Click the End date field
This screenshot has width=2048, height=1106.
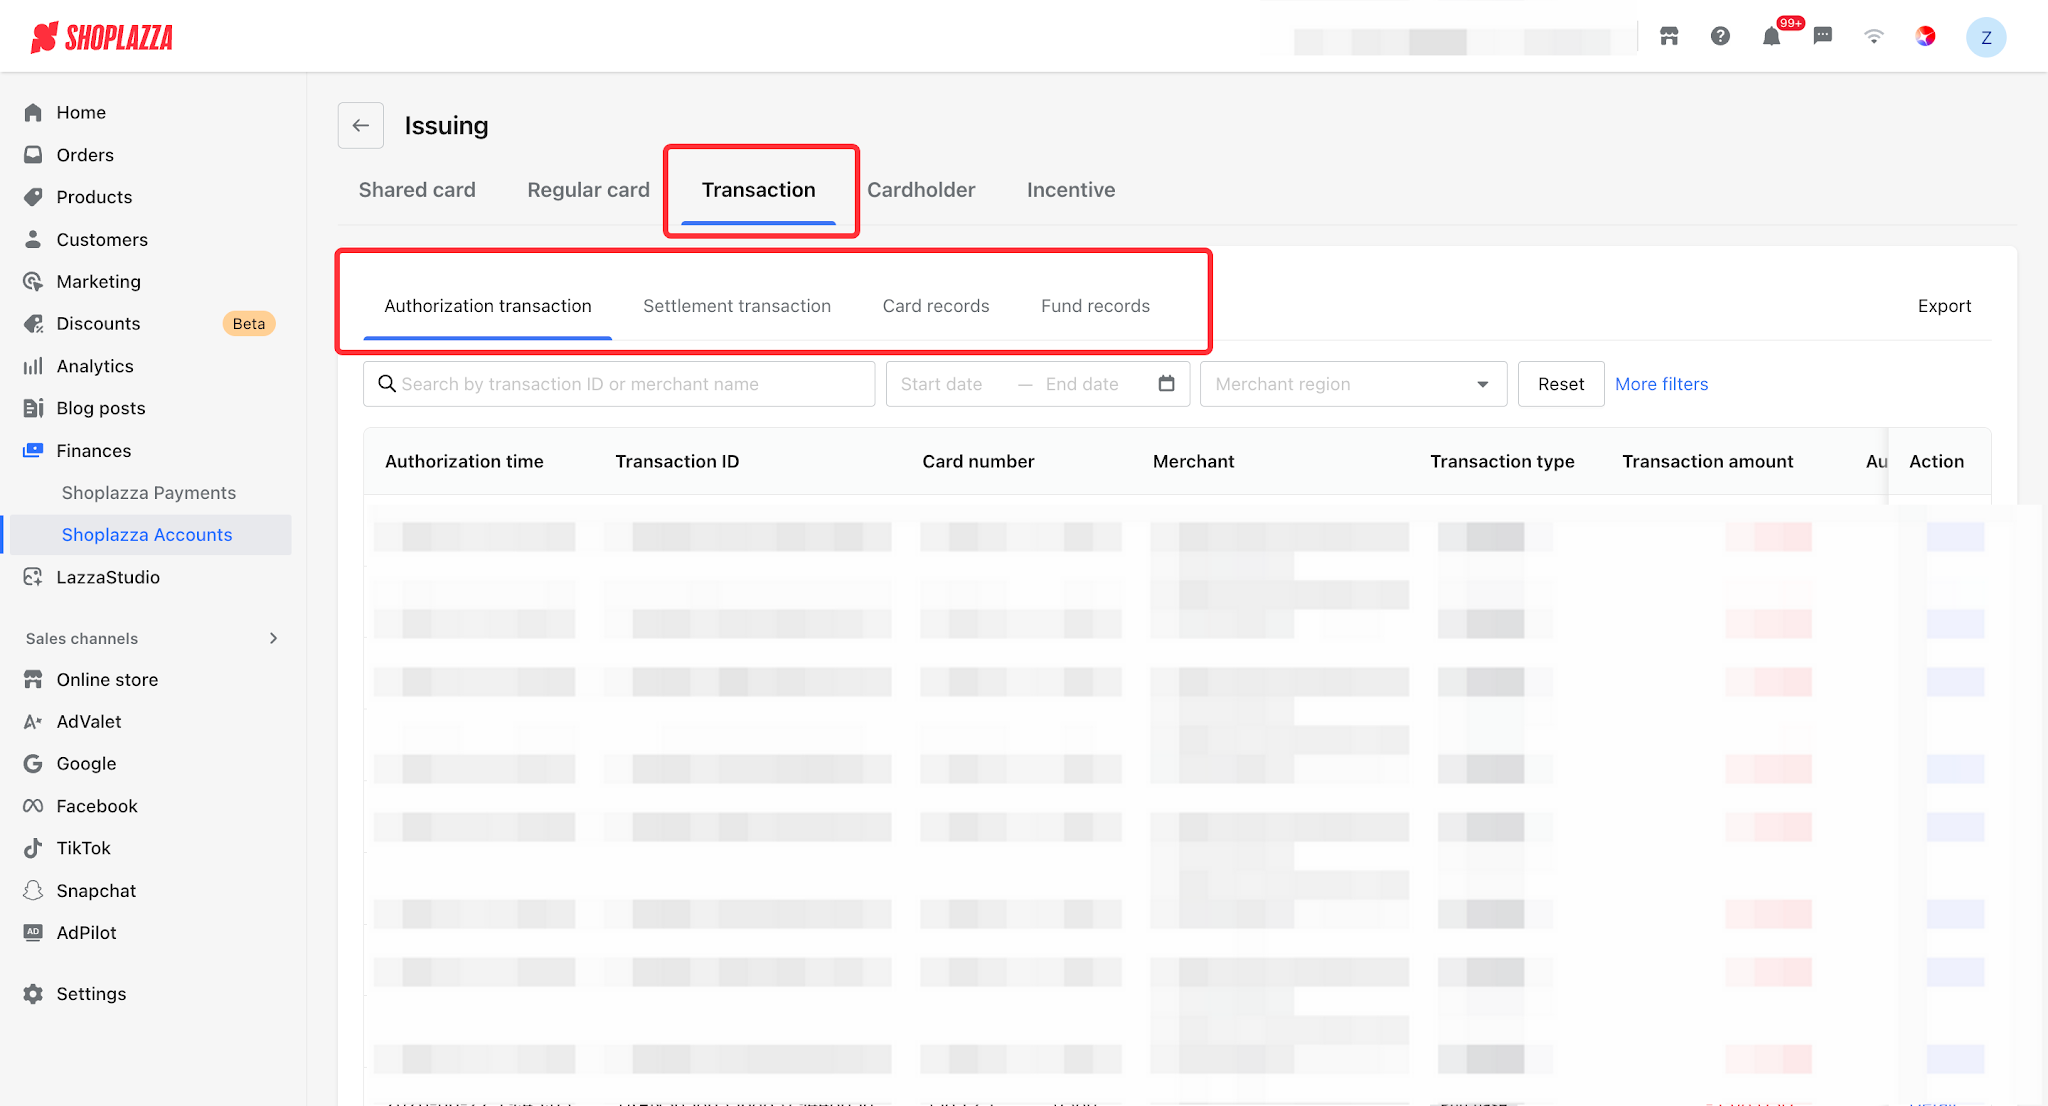coord(1082,384)
